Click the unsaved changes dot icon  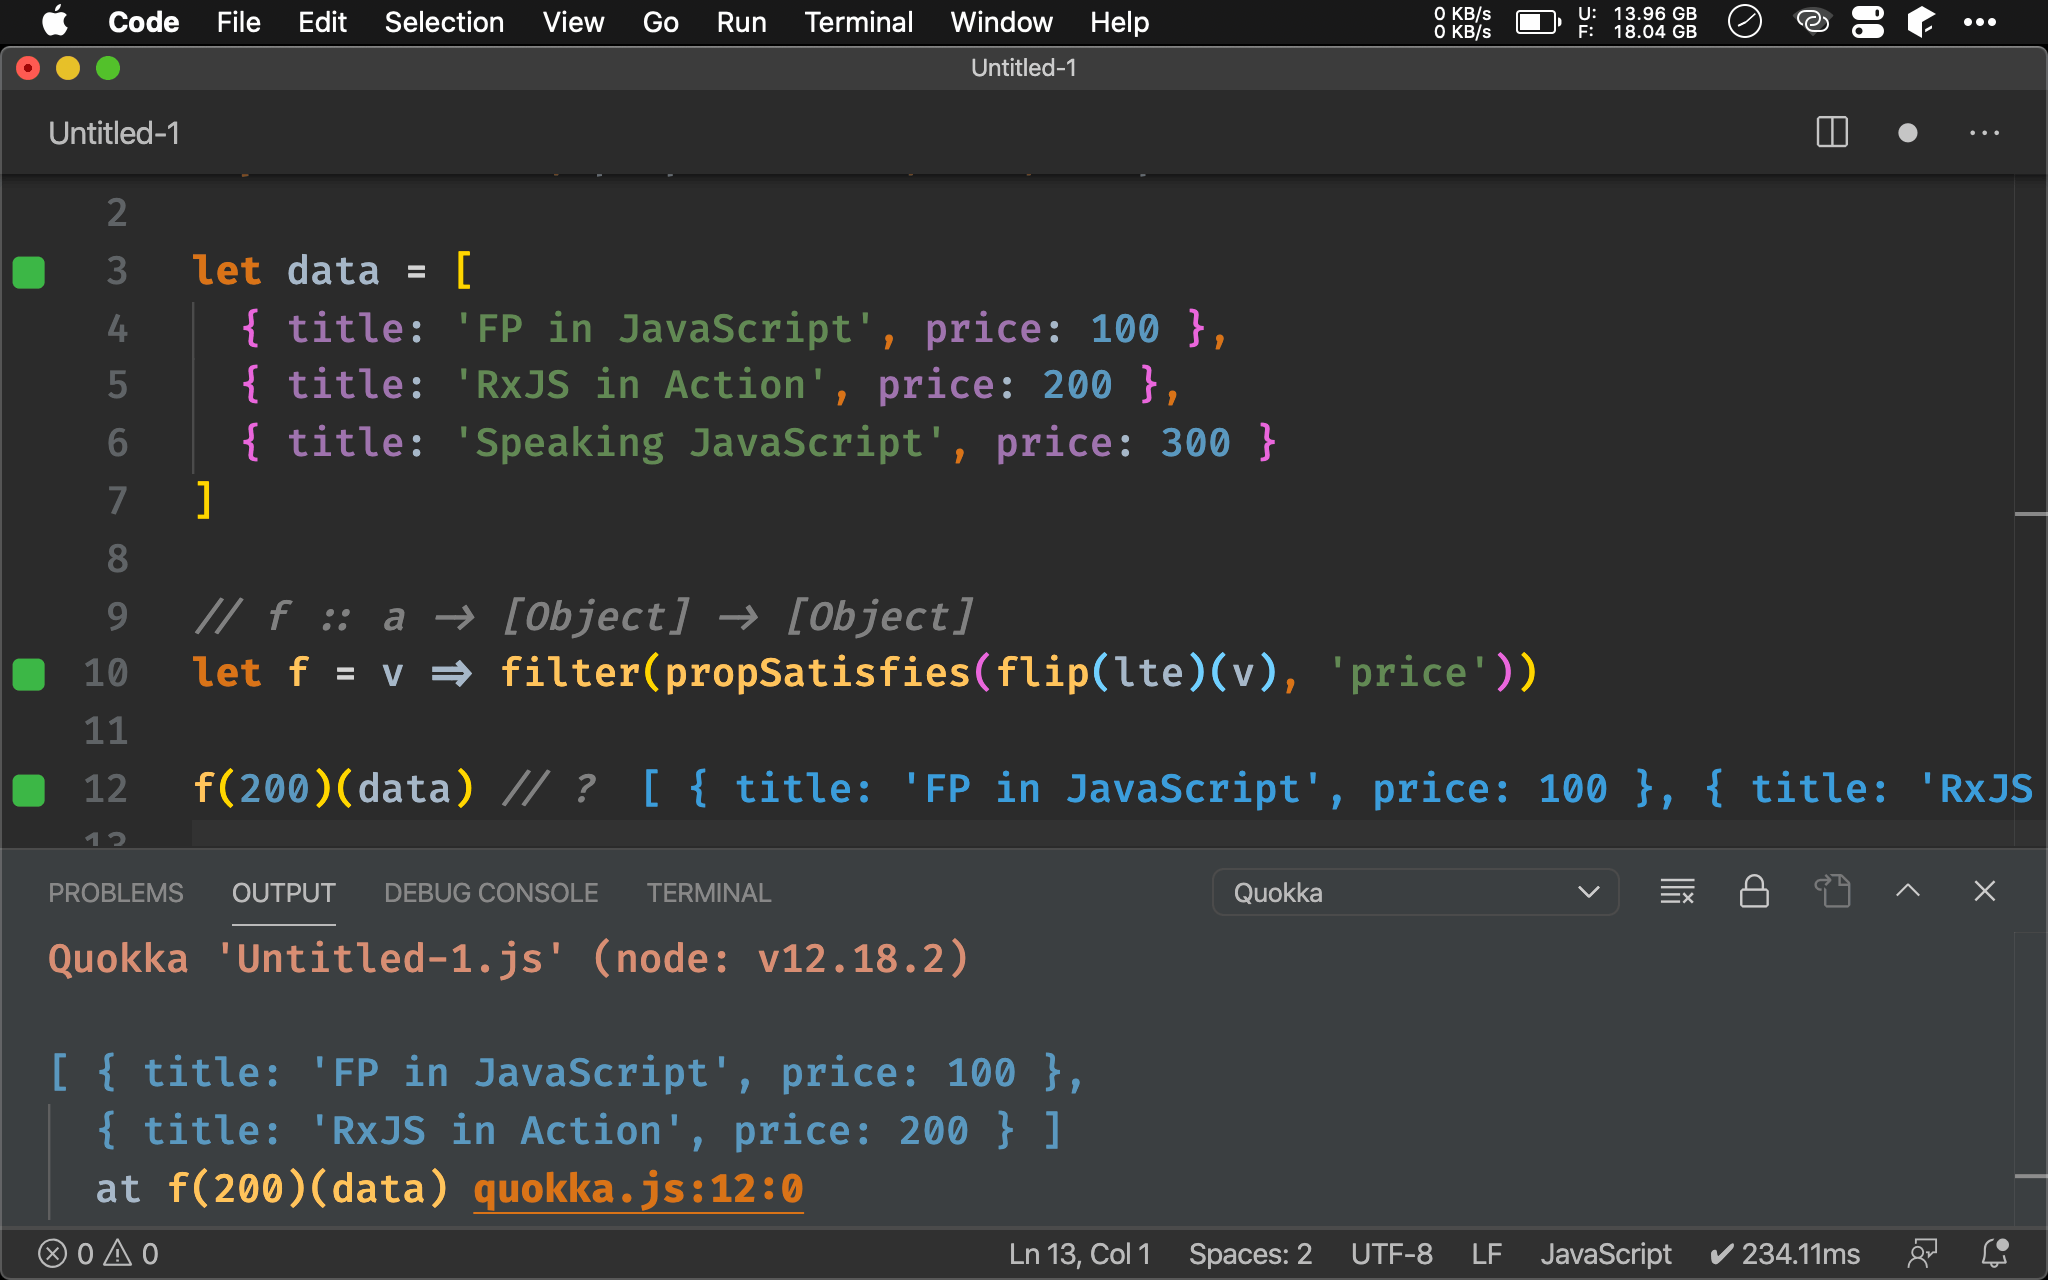coord(1908,132)
